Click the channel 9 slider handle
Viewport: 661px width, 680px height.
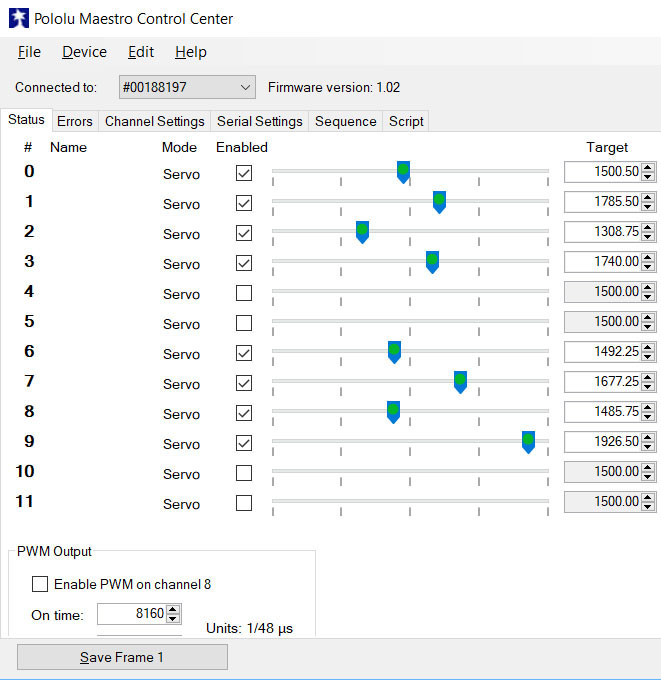point(528,442)
